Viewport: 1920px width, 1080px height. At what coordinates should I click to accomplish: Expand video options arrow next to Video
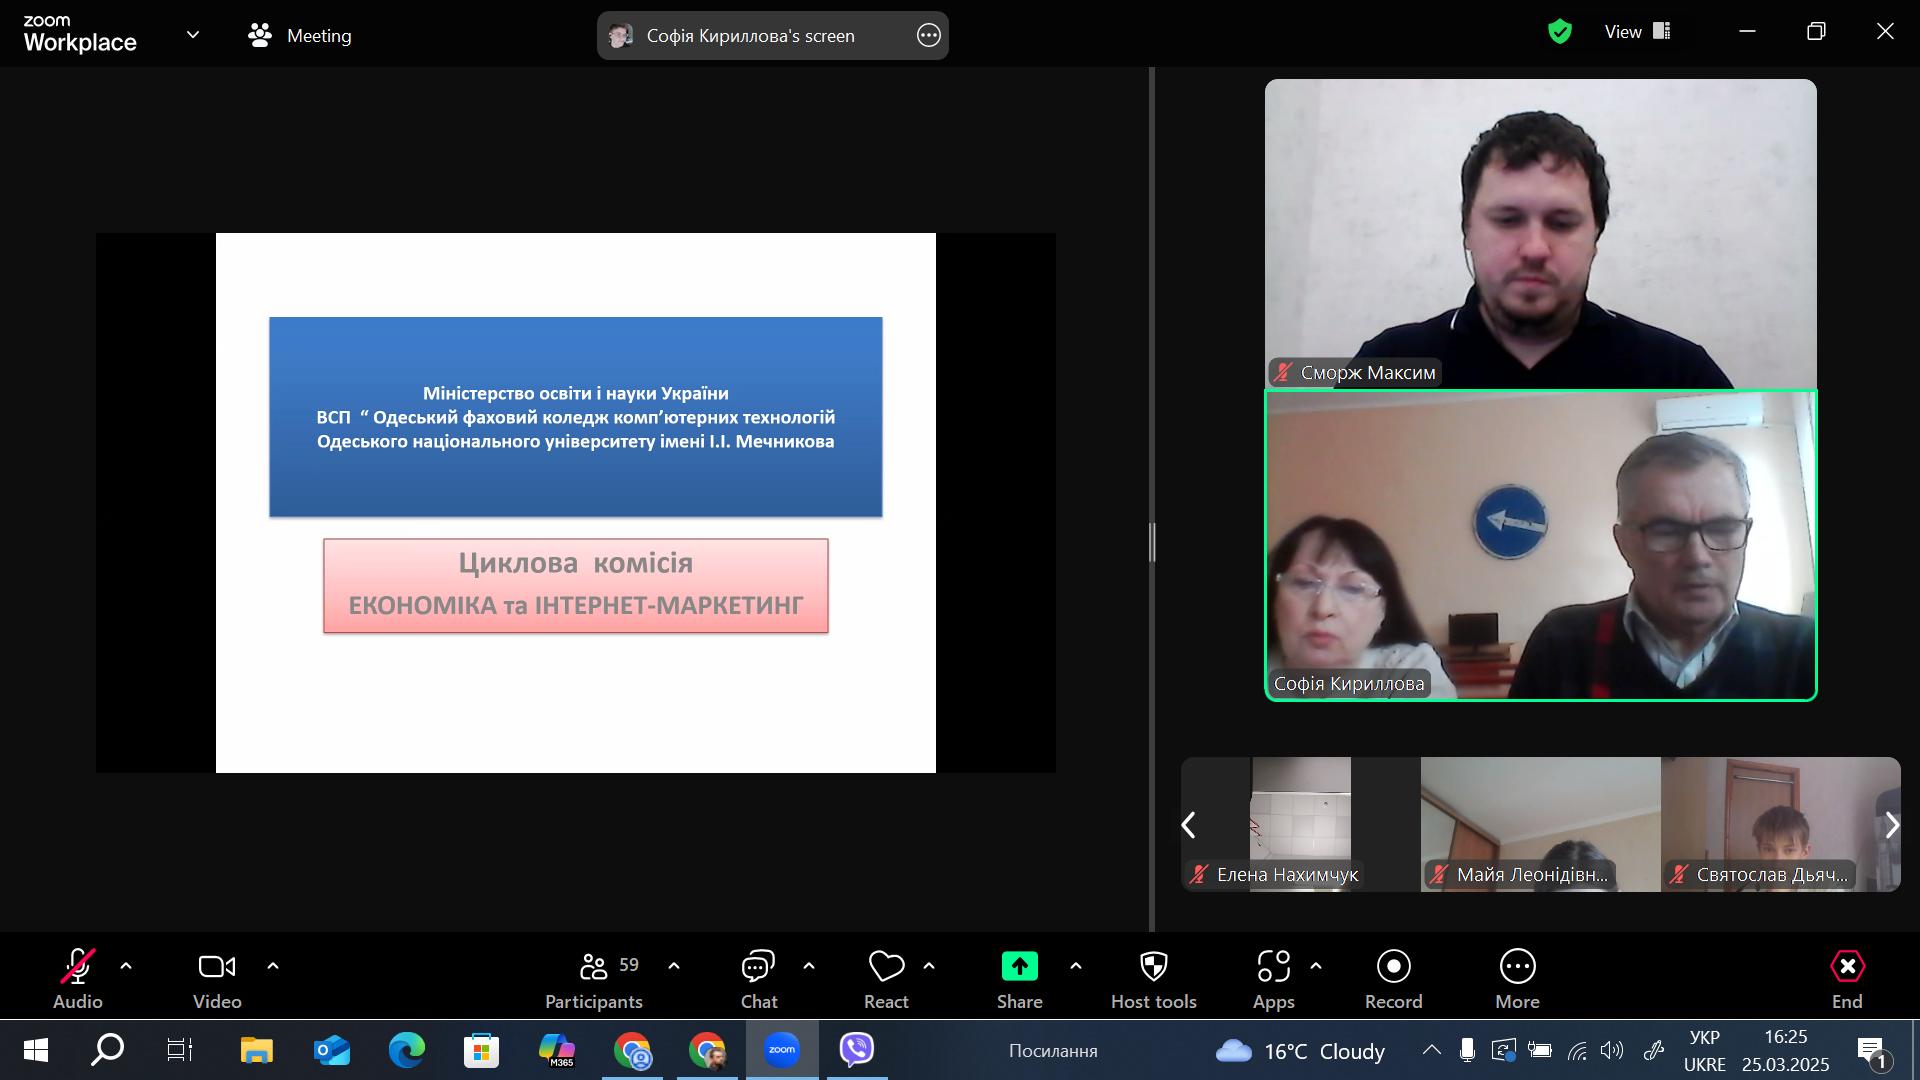[x=273, y=966]
